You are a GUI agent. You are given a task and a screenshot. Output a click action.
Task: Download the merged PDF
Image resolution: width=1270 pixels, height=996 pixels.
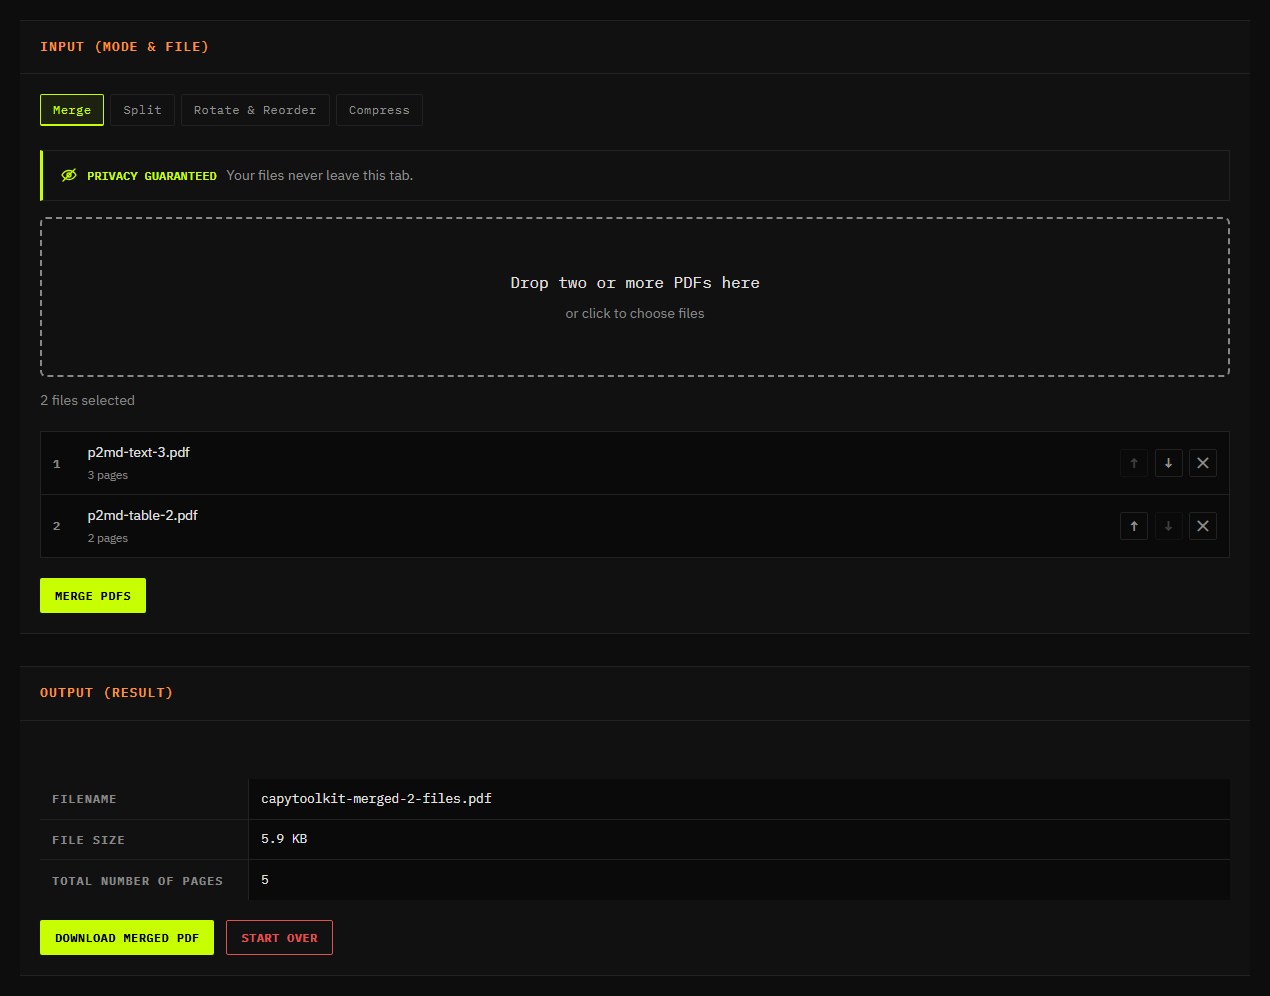127,938
